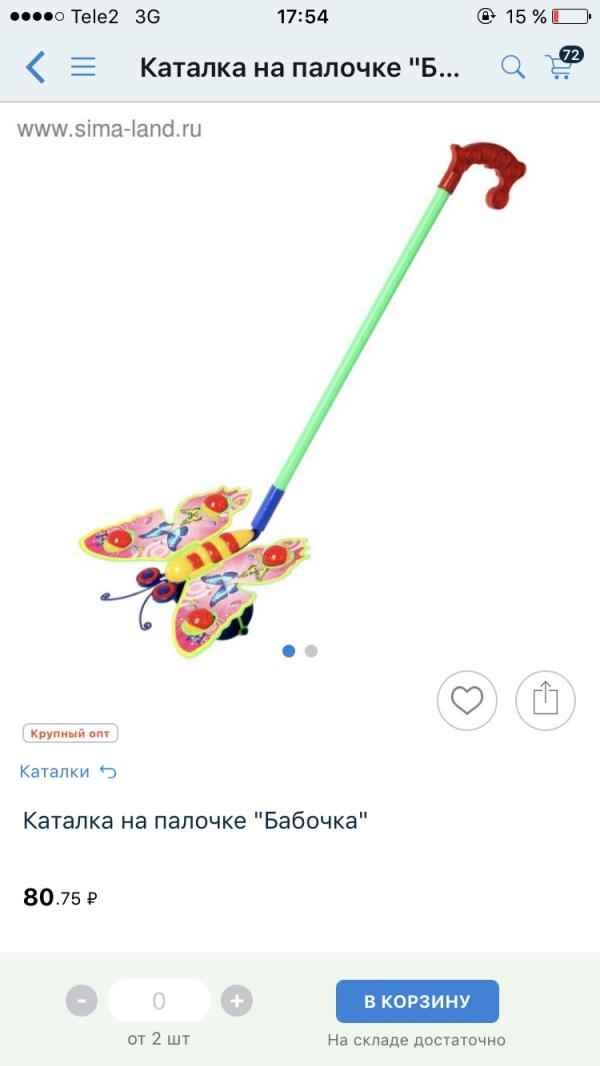Tap the 80.75 ₽ price label
The image size is (600, 1066).
coord(60,897)
